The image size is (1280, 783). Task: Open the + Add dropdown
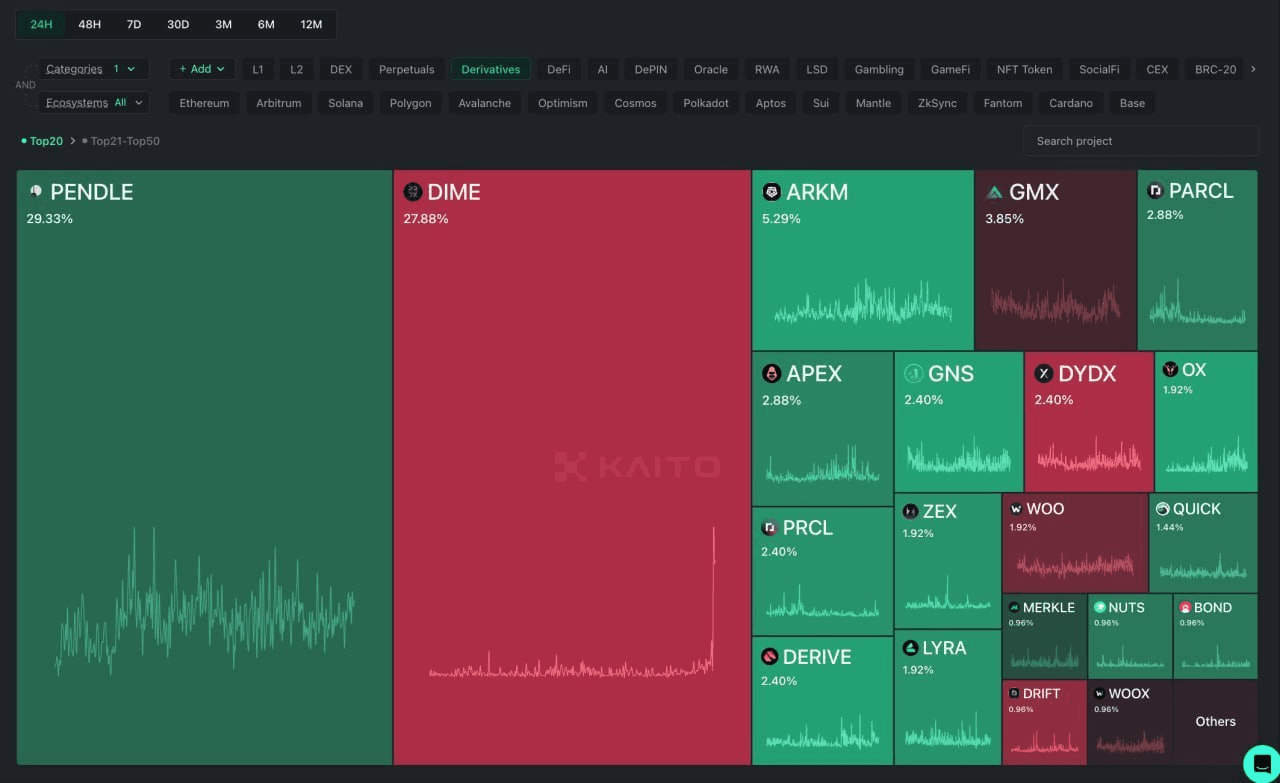coord(202,69)
